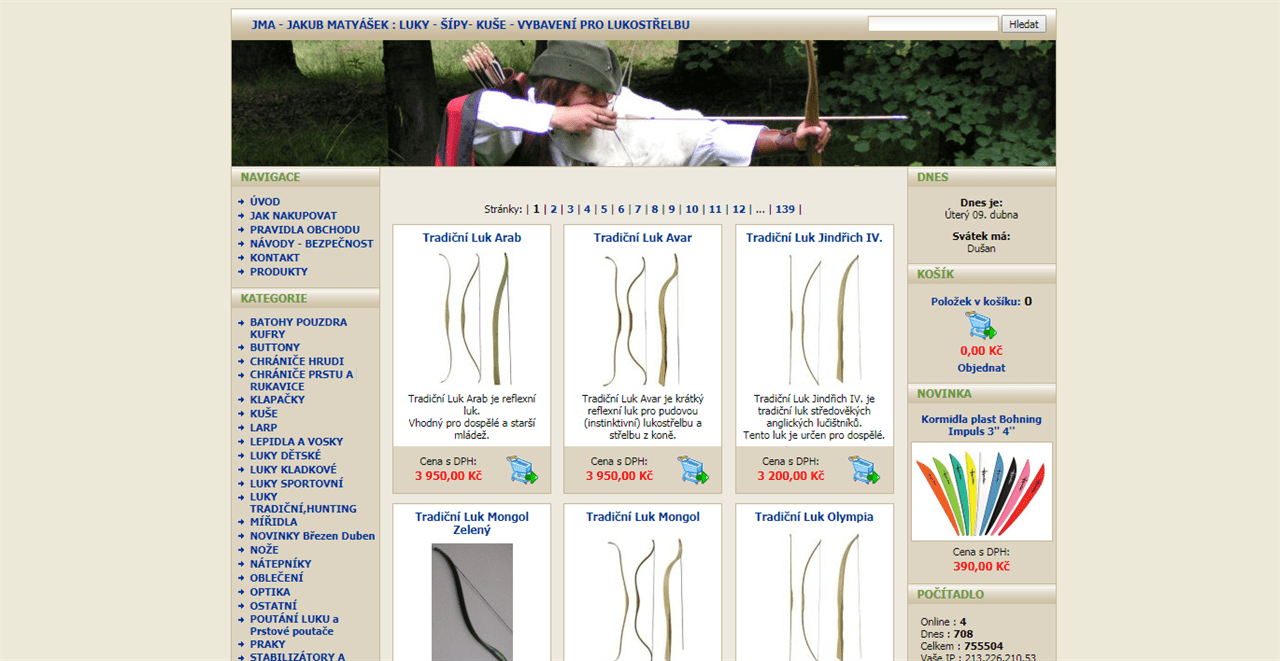Open NÁVODY - BEZPEČNOST navigation link
The width and height of the screenshot is (1280, 661).
tap(312, 244)
